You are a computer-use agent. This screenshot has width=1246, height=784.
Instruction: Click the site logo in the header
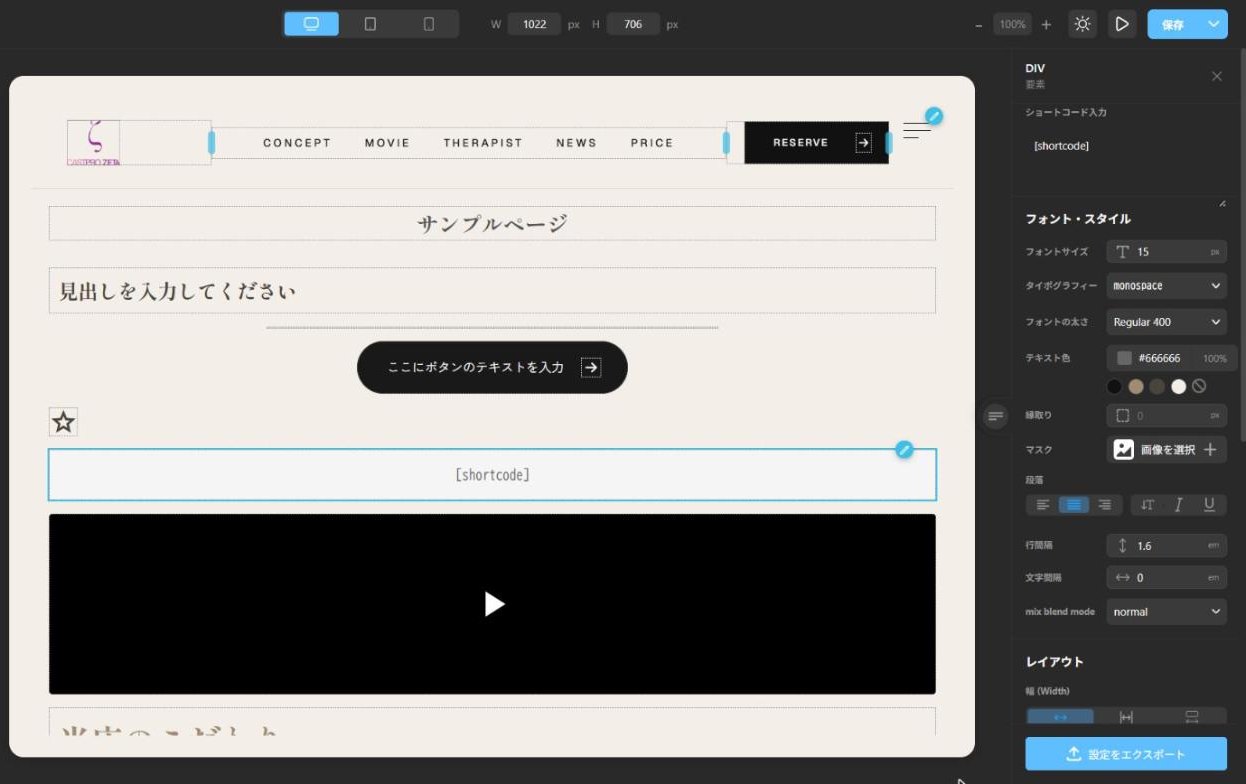click(x=93, y=143)
